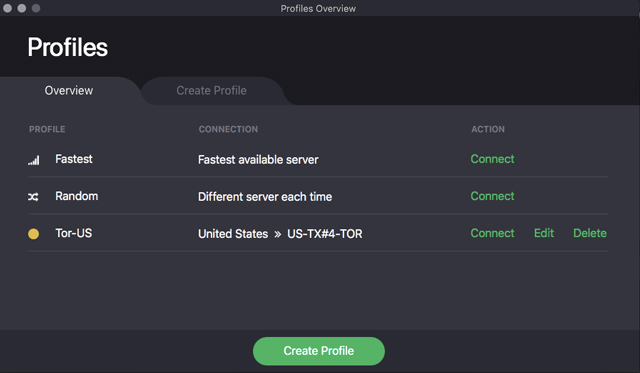Click the ACTION column header

tap(488, 129)
